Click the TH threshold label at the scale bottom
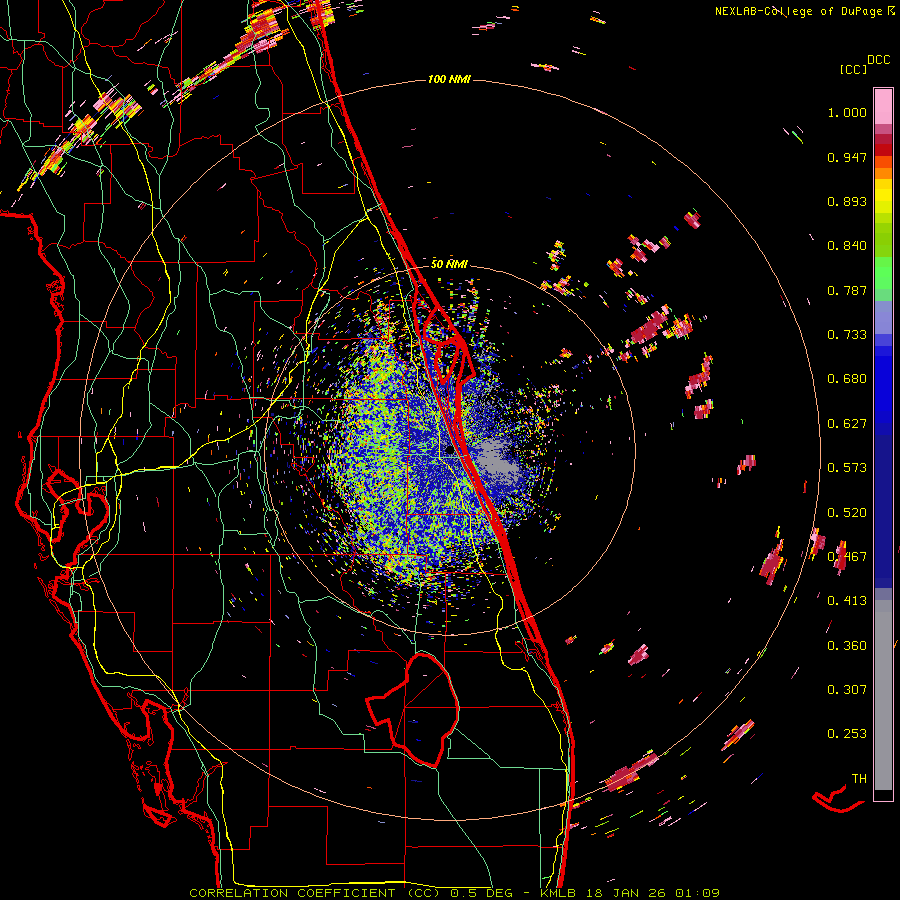Screen dimensions: 900x900 [x=859, y=779]
